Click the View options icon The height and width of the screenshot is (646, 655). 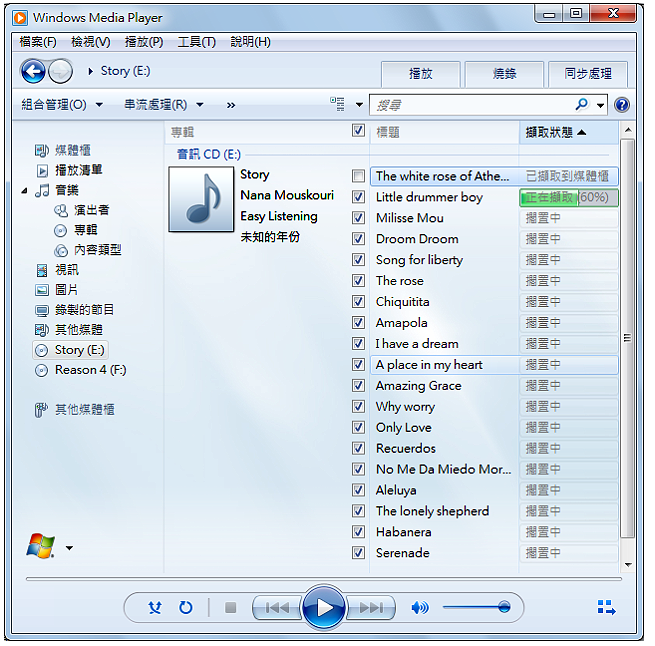(x=338, y=104)
